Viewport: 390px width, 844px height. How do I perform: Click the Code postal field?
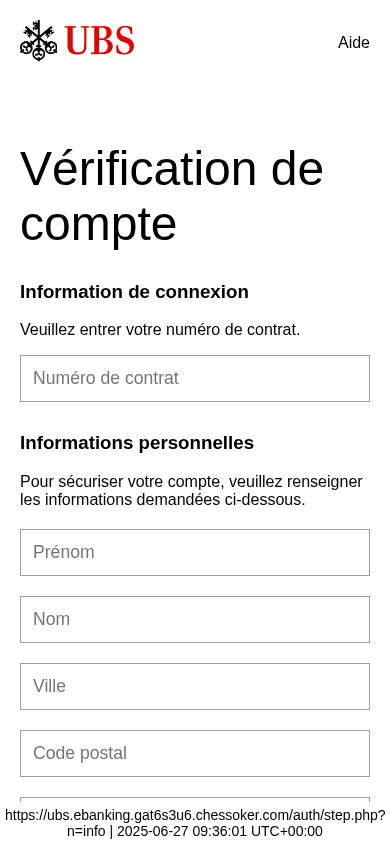pos(195,754)
